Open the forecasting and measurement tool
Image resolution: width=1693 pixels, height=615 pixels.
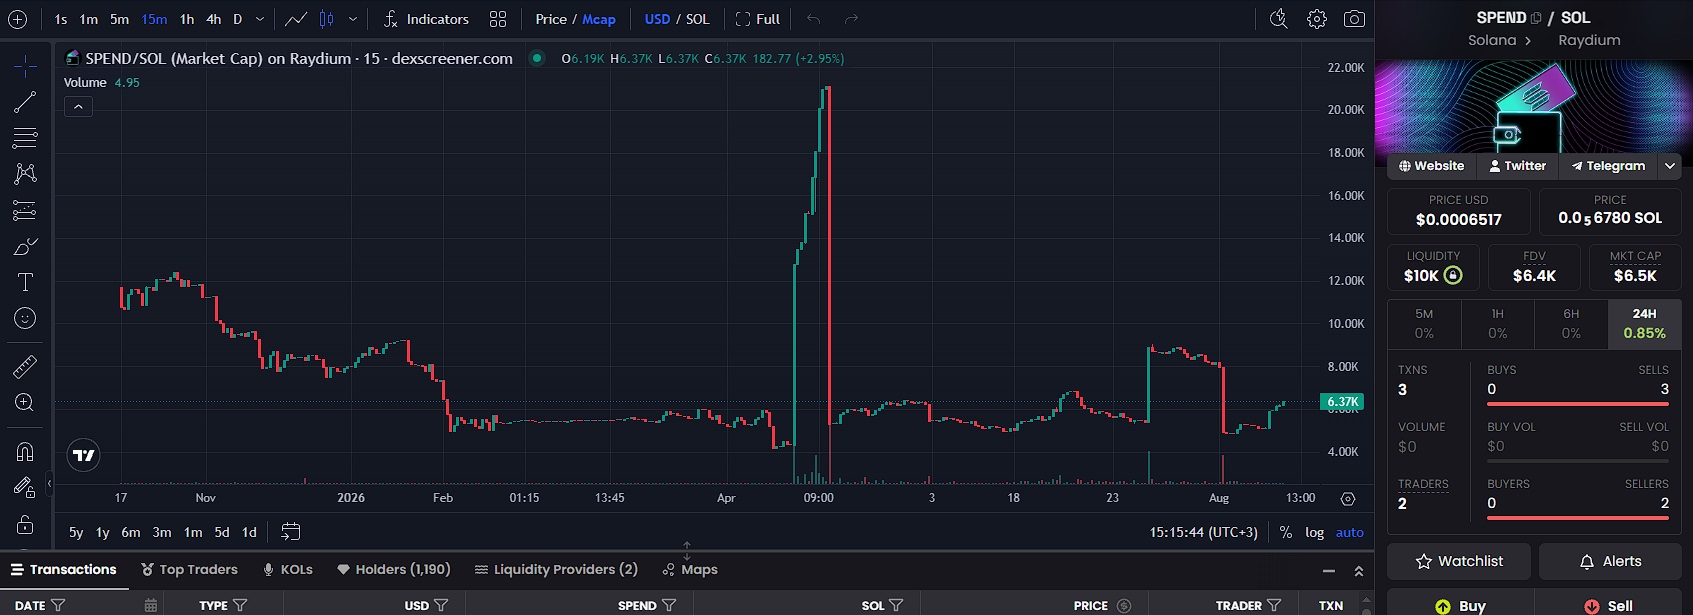pos(25,210)
